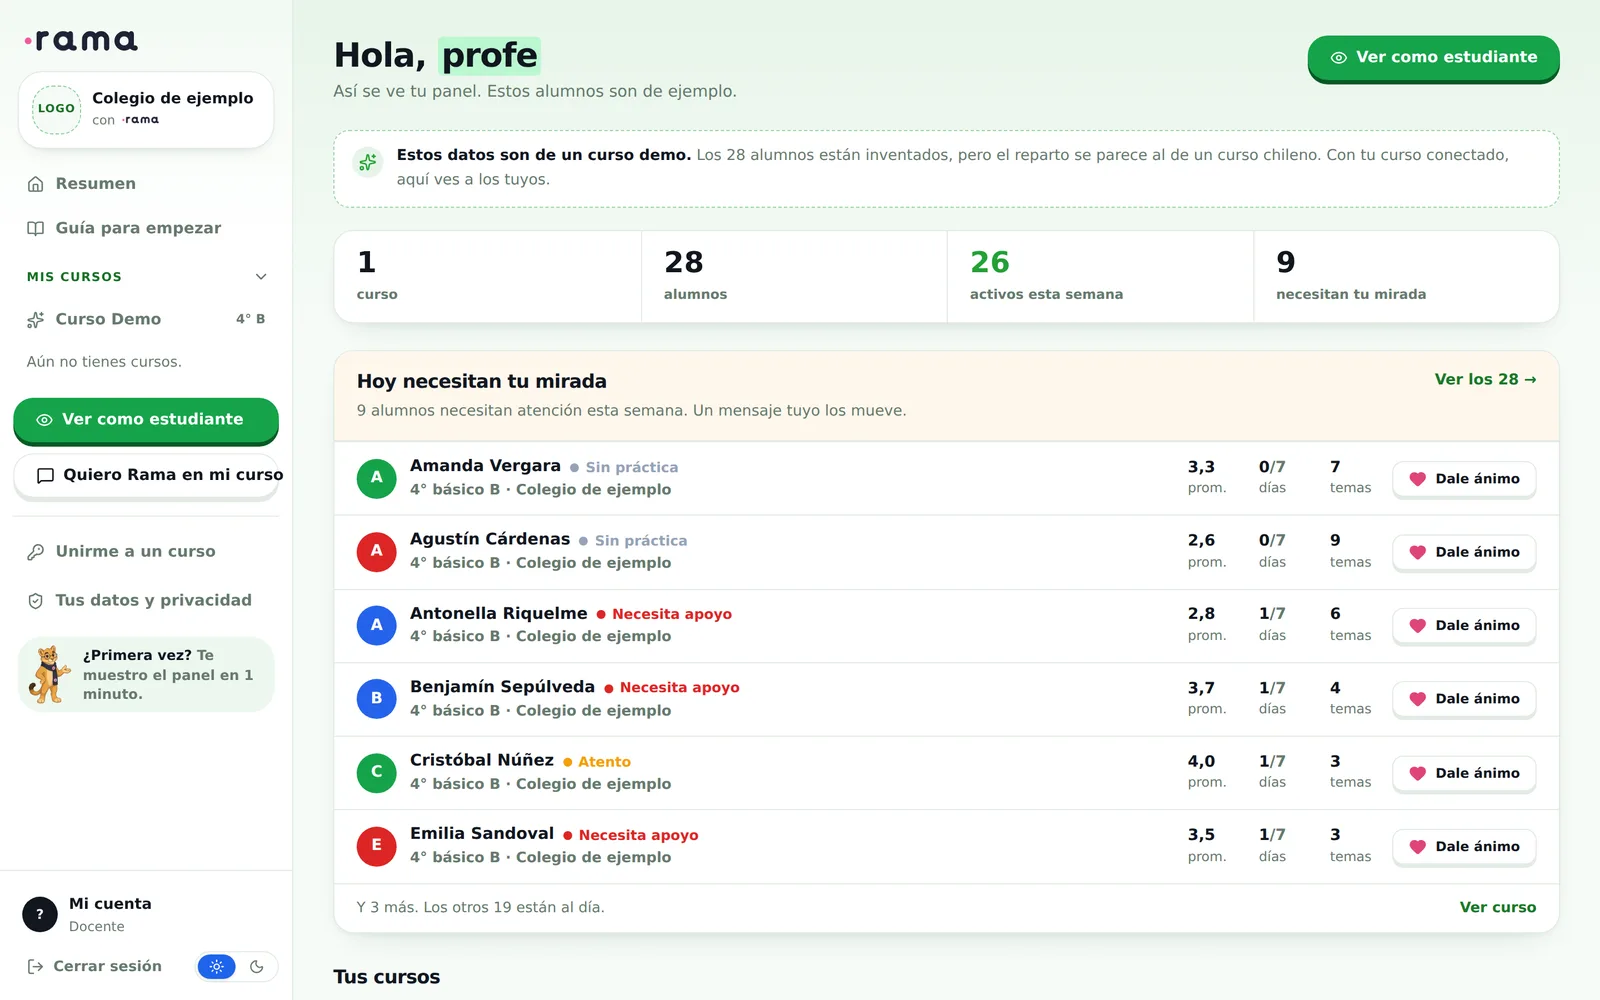Click the book icon beside Guía para empezar

(36, 228)
